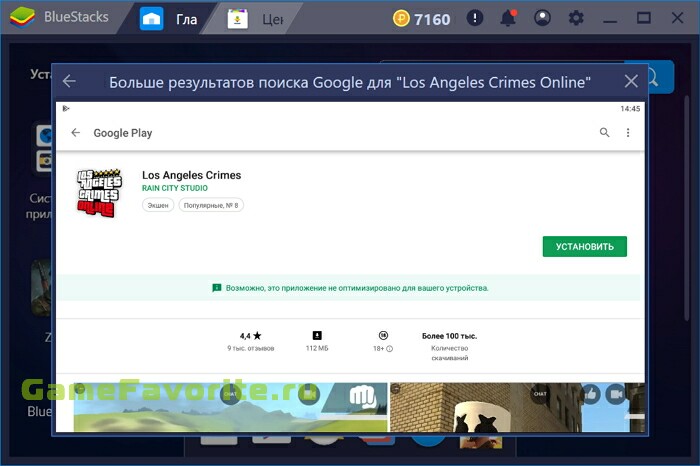Click the main window's right-edge scrollbar

pos(687,208)
